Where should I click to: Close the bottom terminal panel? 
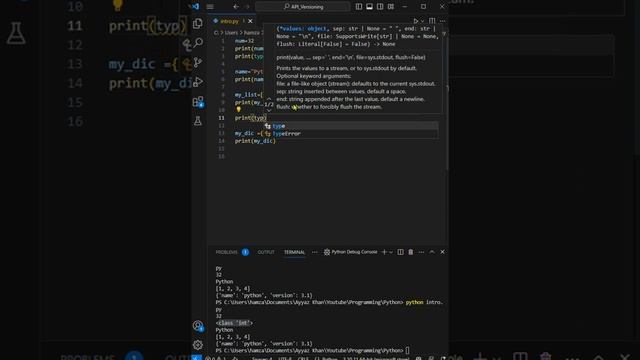click(x=442, y=252)
